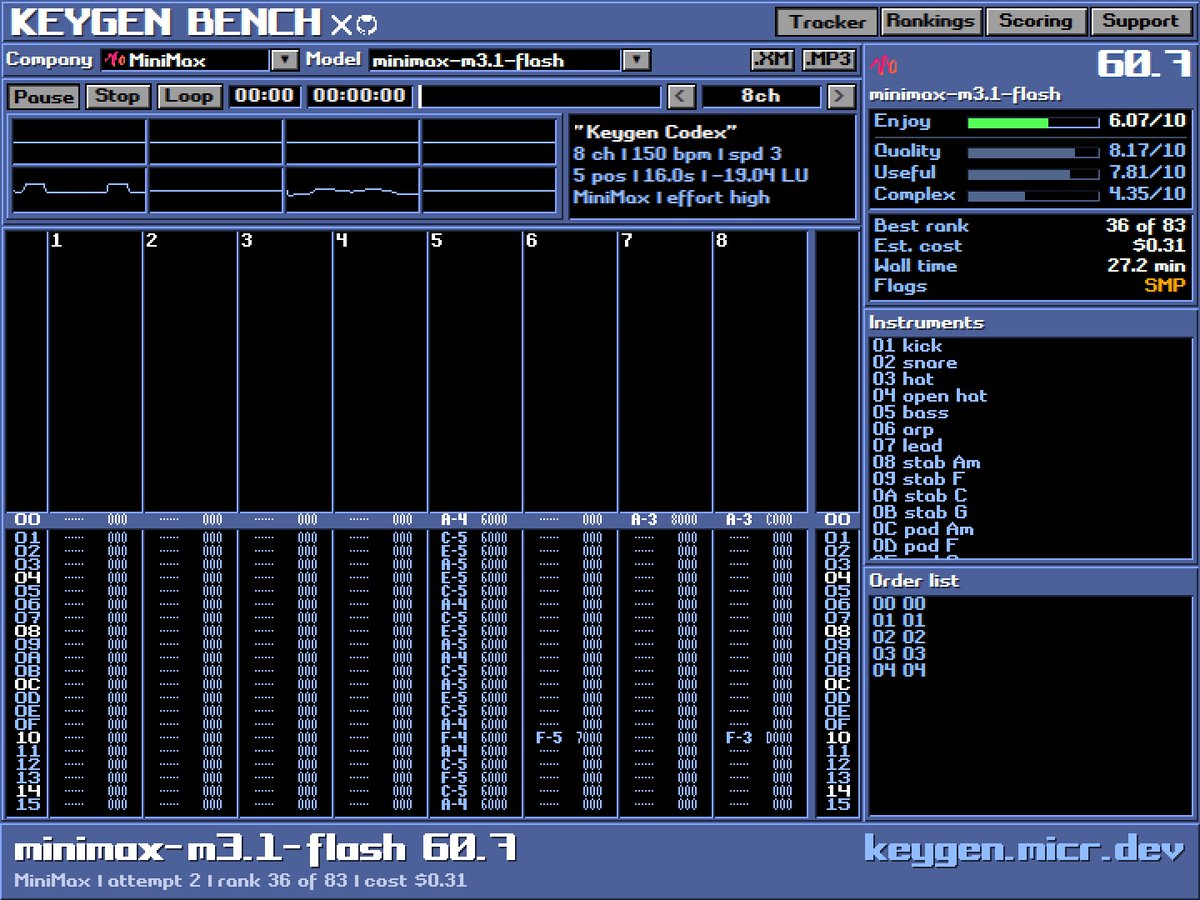Toggle Loop playback
1200x900 pixels.
click(x=189, y=96)
